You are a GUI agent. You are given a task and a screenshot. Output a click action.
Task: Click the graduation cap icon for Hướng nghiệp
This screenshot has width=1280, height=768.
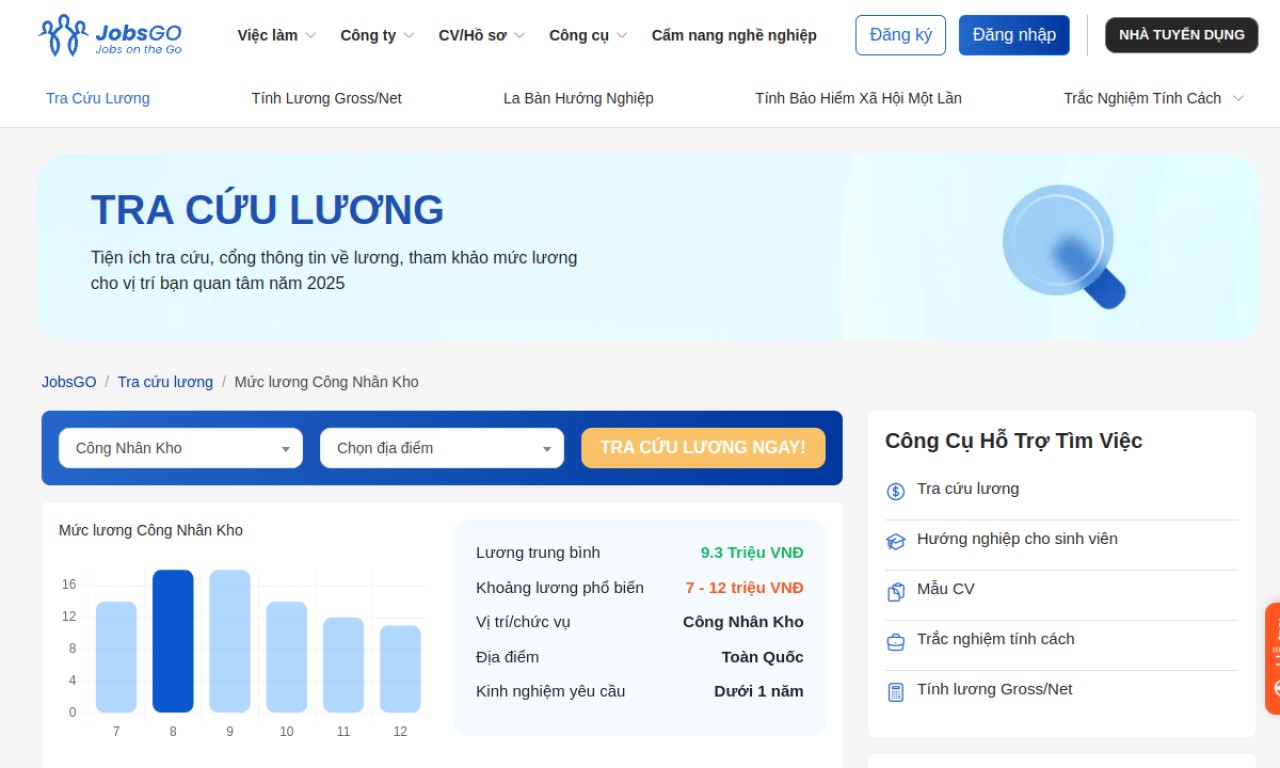coord(895,541)
